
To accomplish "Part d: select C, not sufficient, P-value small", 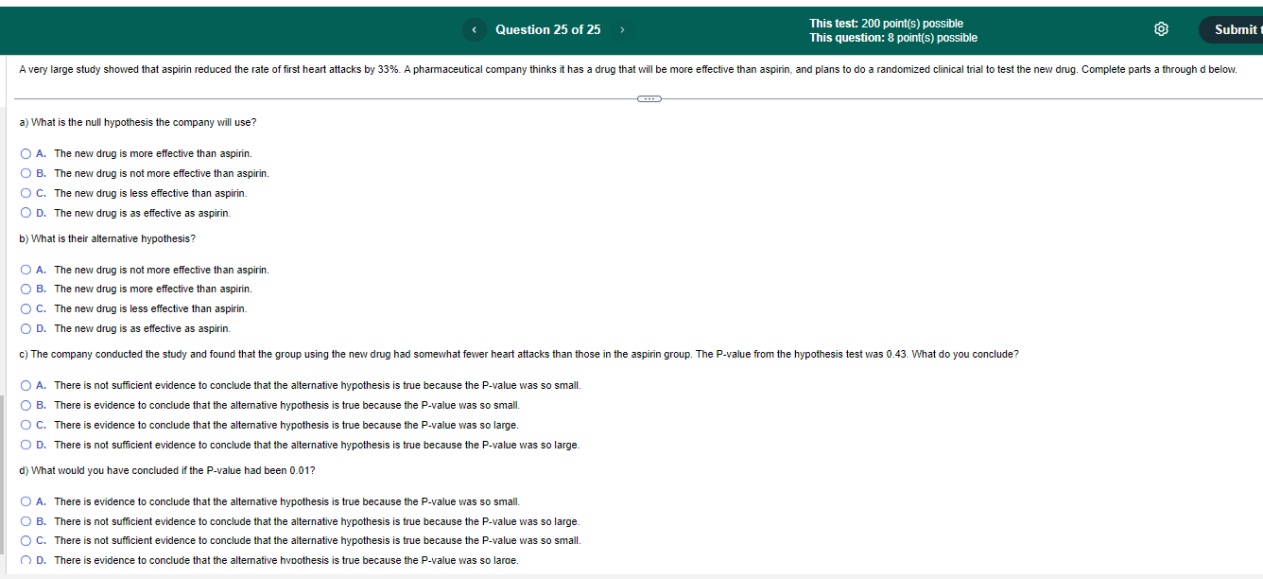I will click(x=26, y=540).
